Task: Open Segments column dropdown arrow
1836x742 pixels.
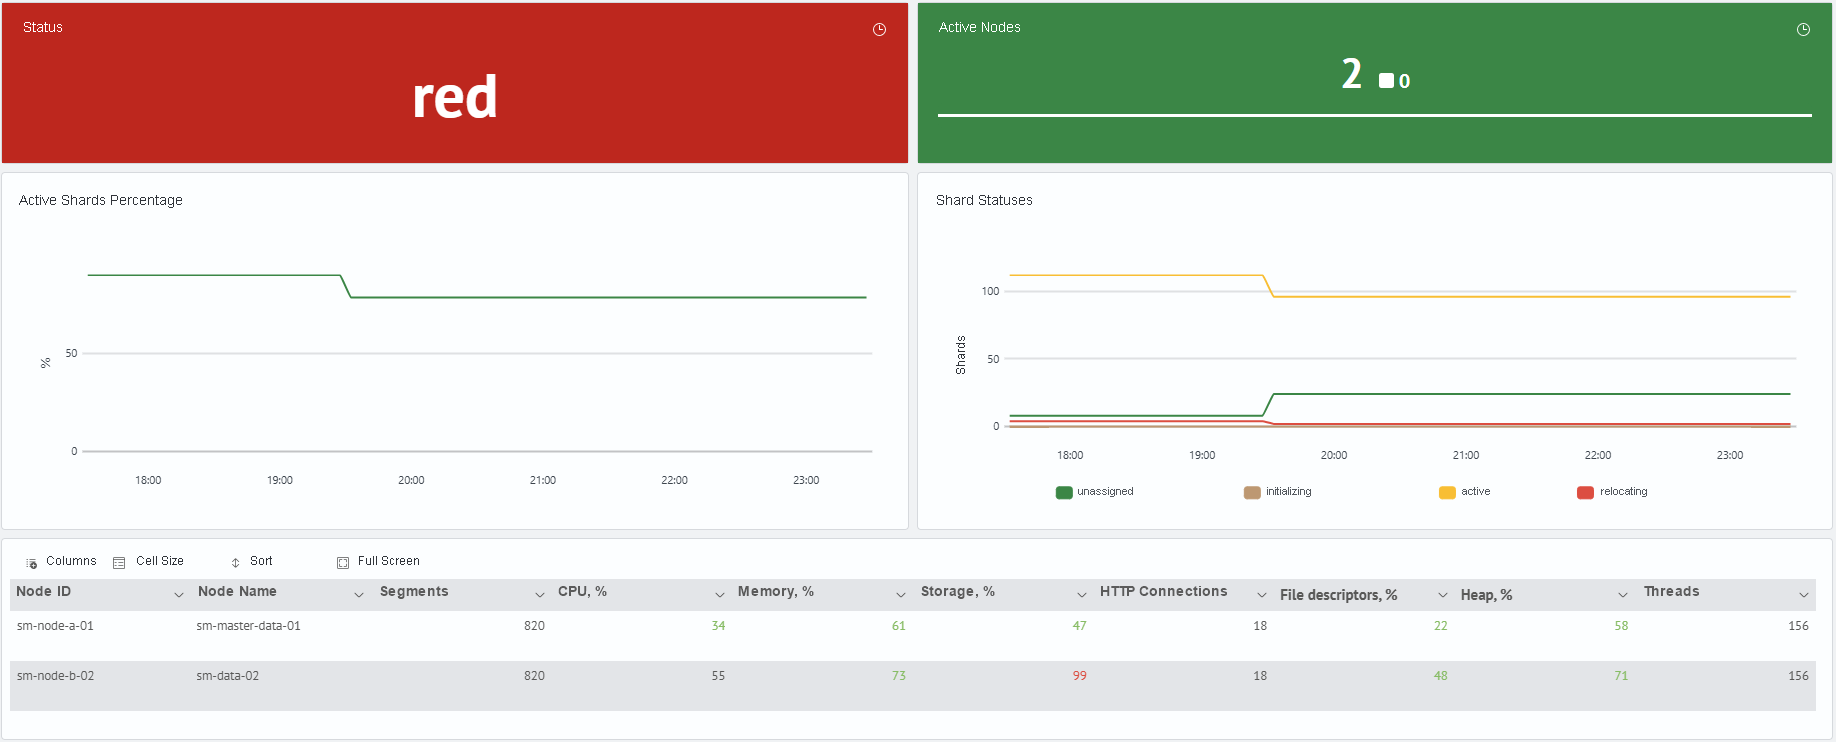Action: [540, 595]
